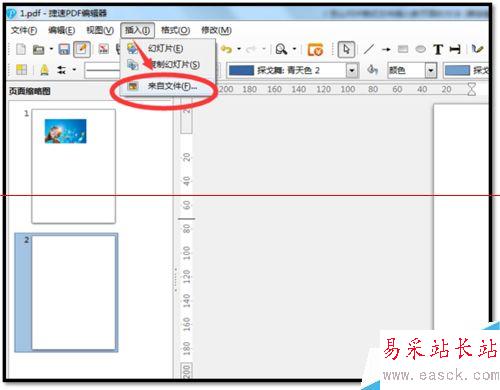Click the orange slide show icon
The height and width of the screenshot is (390, 500).
tap(315, 50)
